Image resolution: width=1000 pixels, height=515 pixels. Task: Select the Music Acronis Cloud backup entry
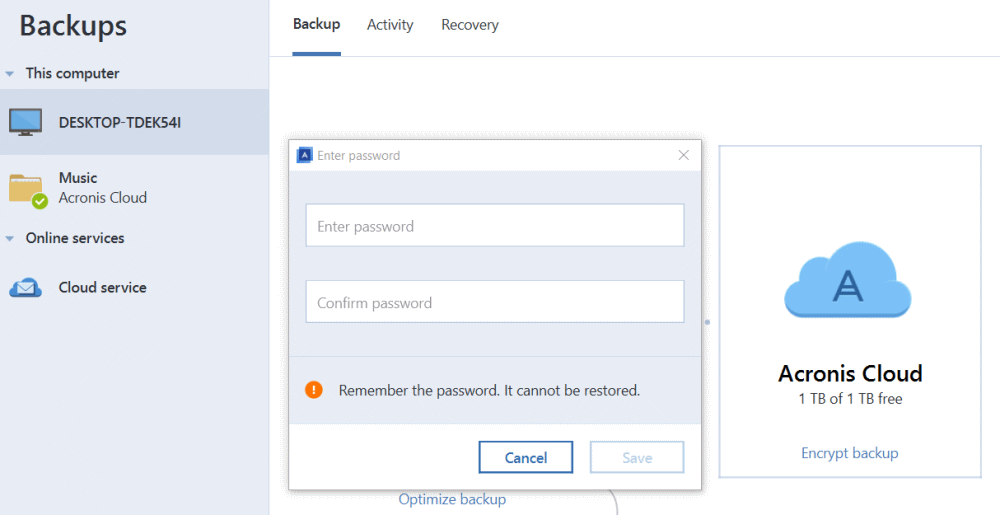point(103,188)
